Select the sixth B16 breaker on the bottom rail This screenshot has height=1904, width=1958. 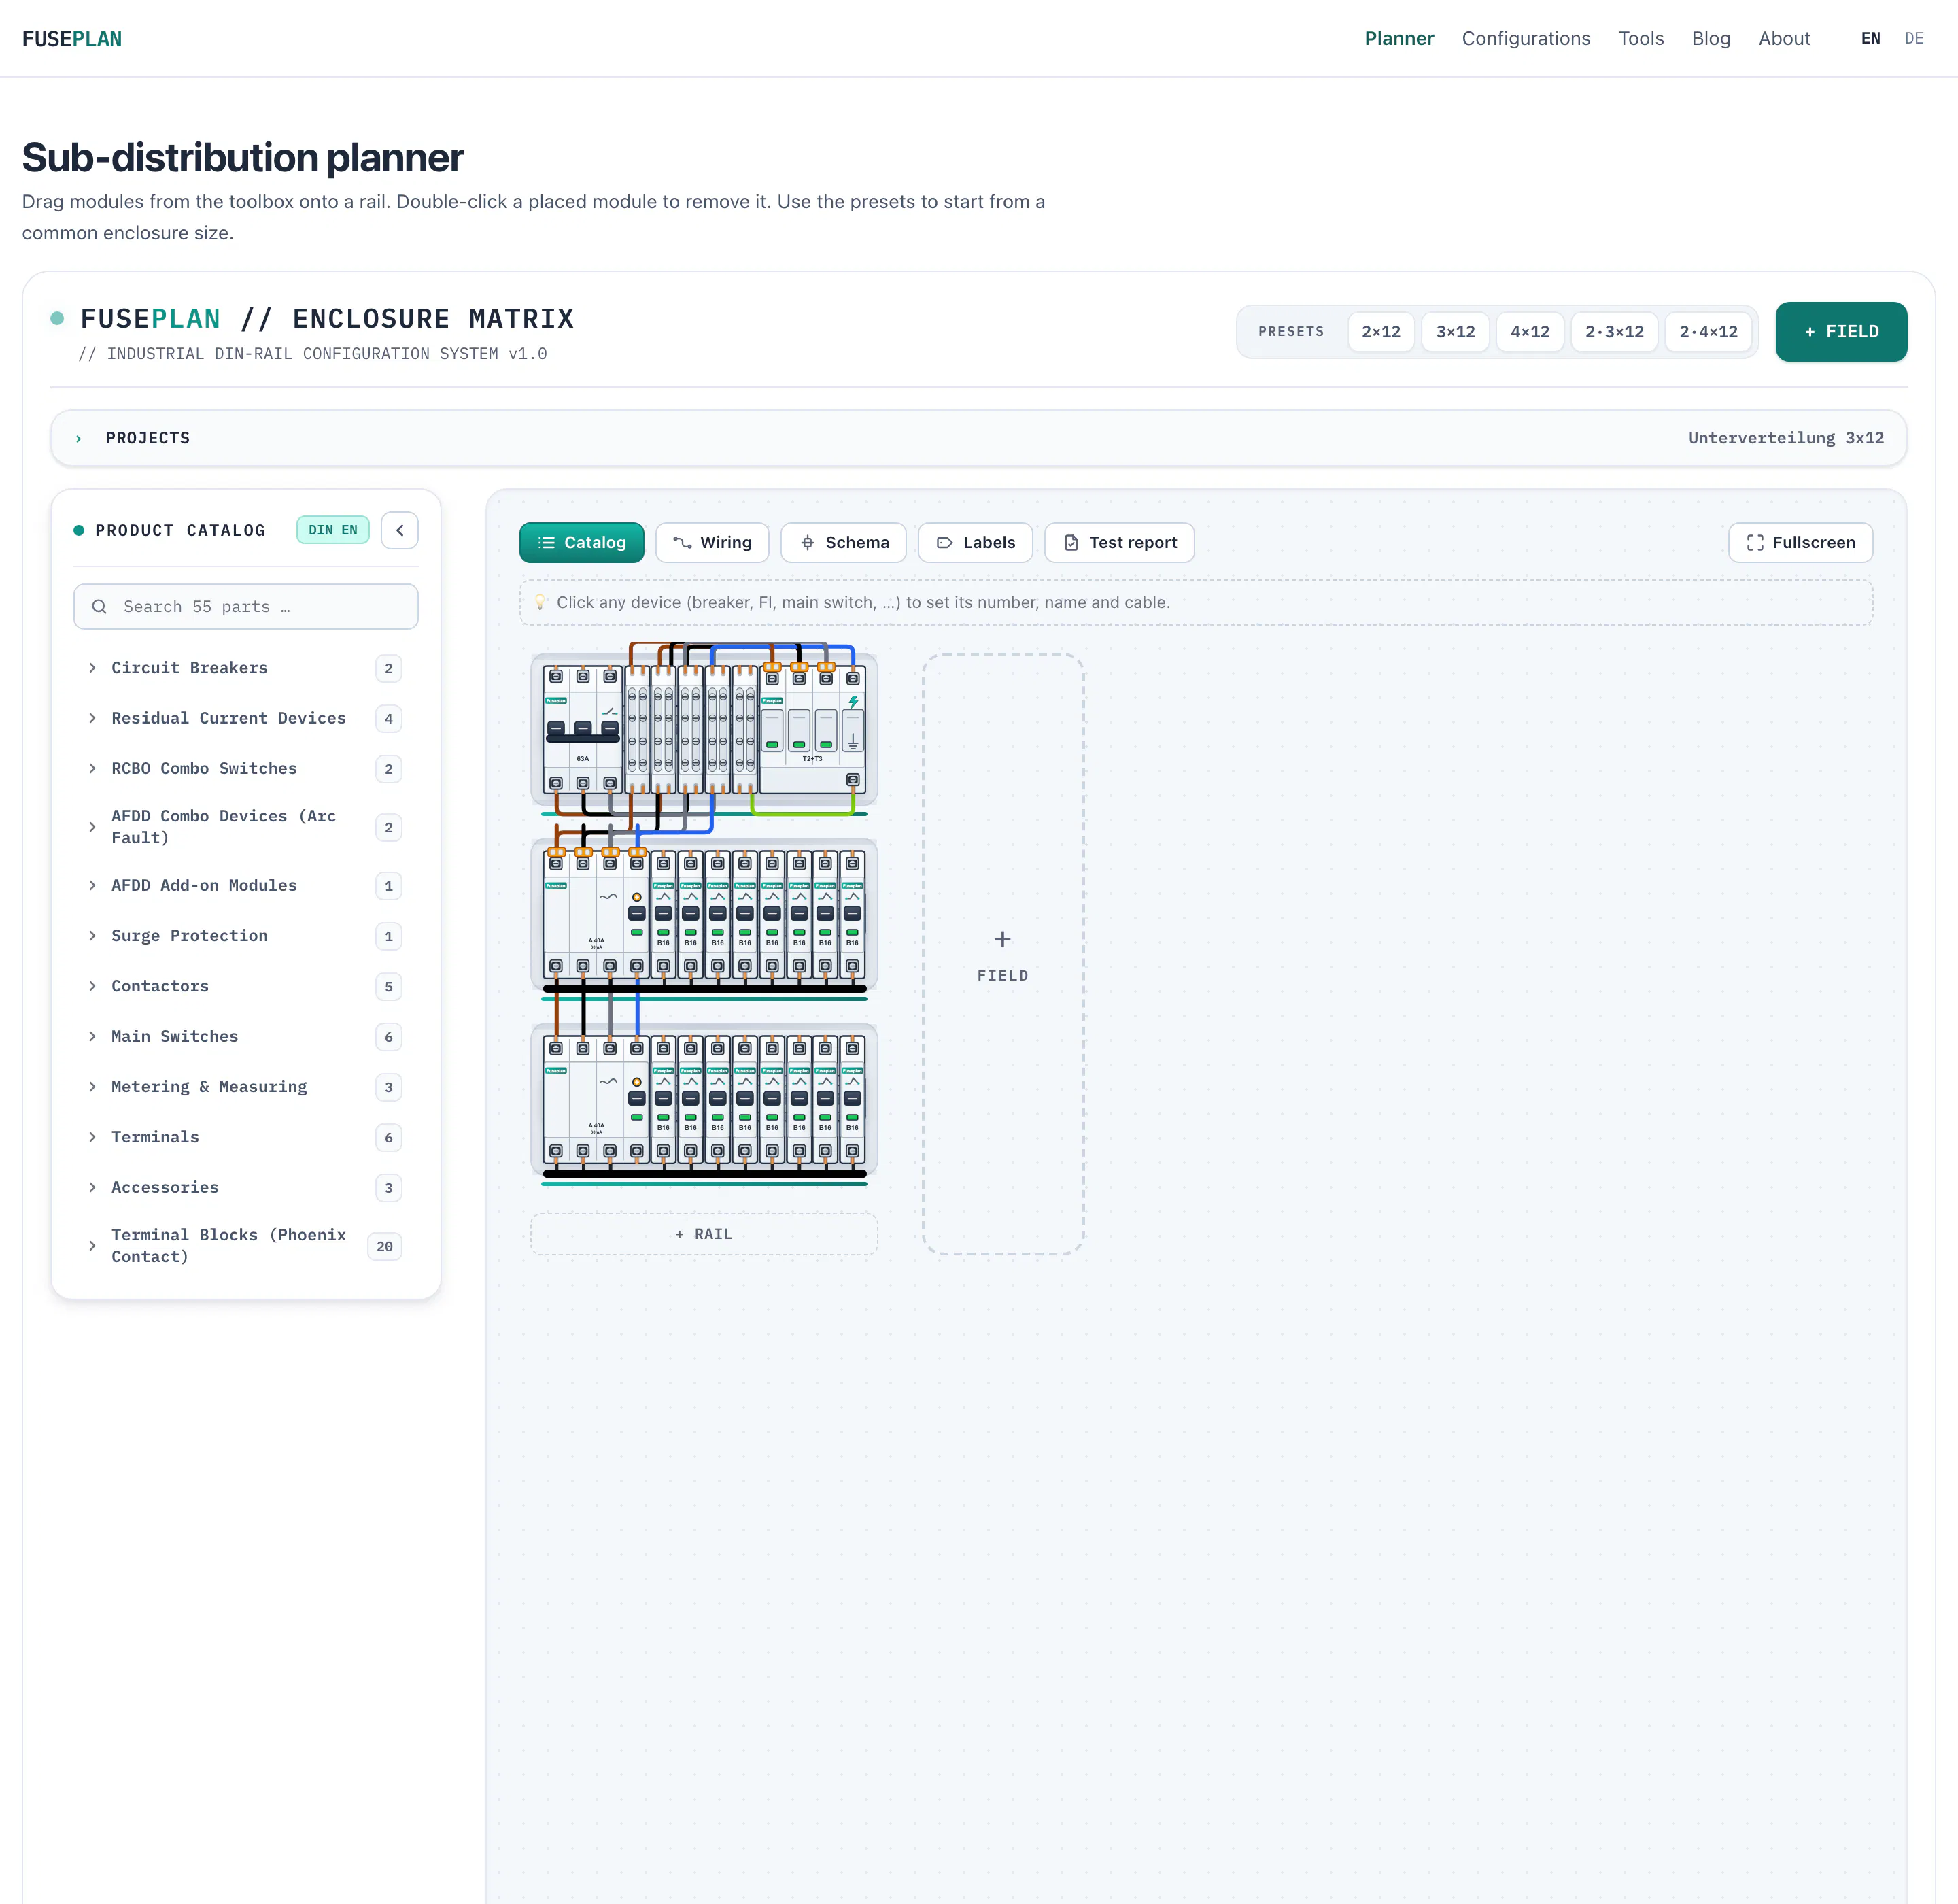coord(799,1099)
